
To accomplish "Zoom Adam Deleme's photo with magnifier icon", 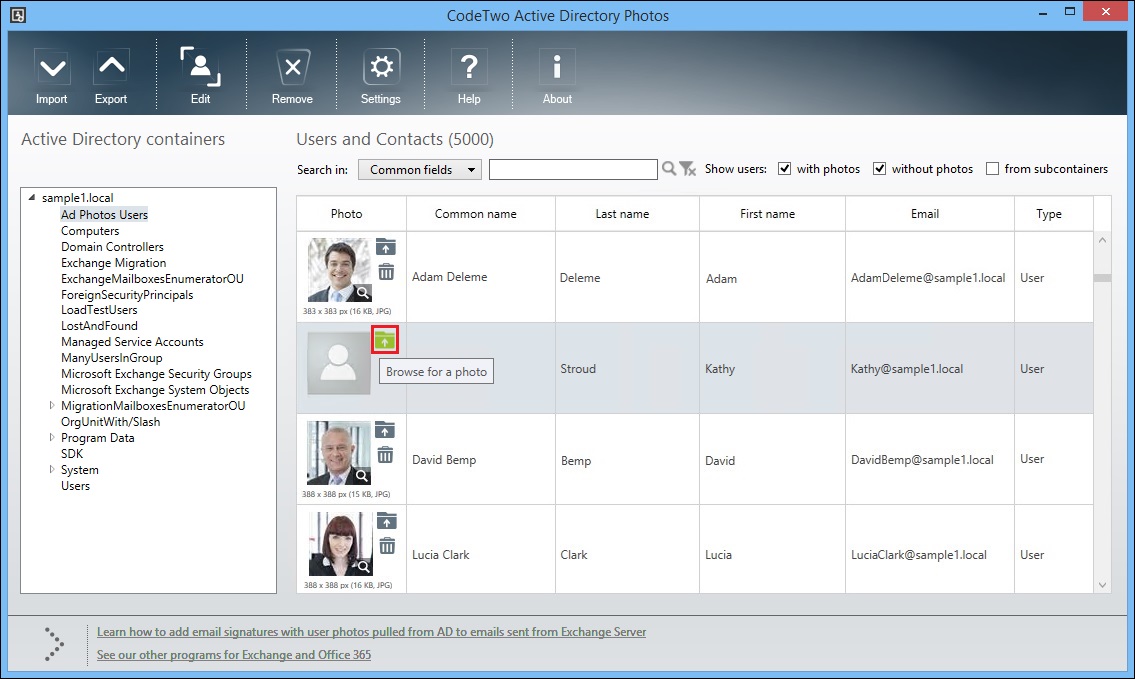I will [x=363, y=292].
